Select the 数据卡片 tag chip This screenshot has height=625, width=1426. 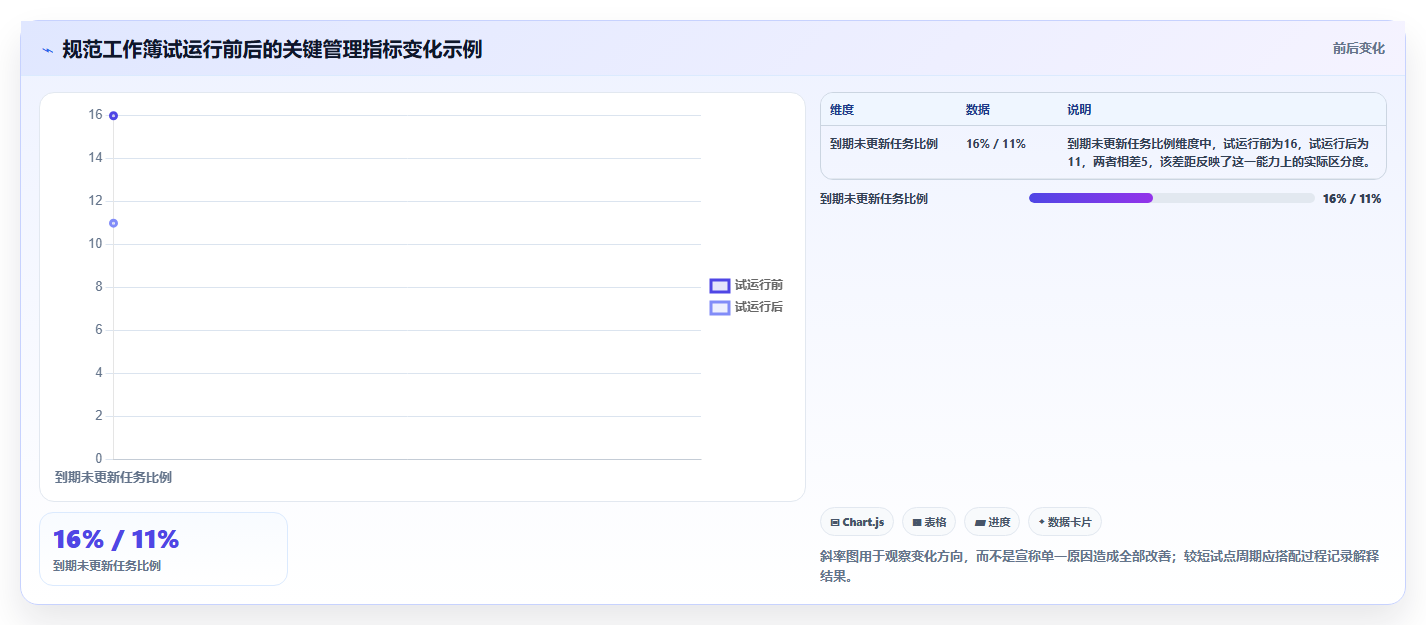1065,522
